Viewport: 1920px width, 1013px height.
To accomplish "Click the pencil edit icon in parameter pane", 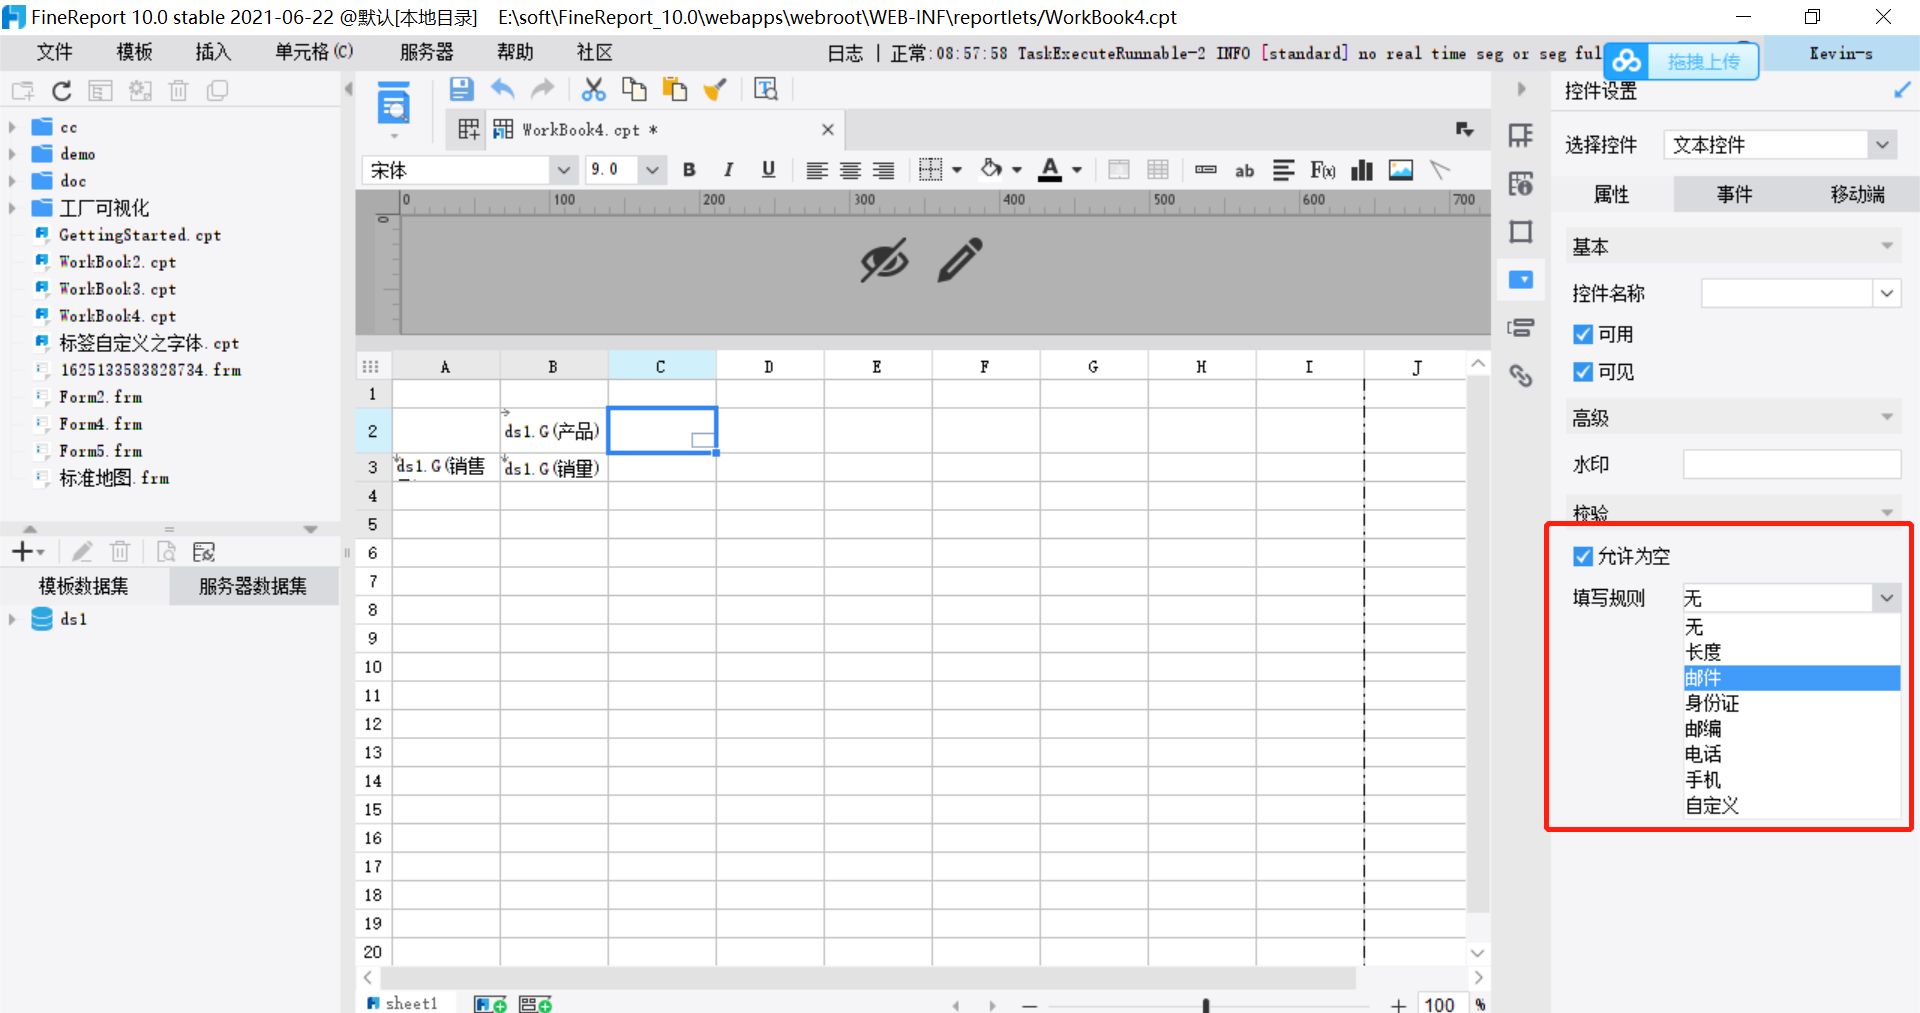I will point(960,260).
